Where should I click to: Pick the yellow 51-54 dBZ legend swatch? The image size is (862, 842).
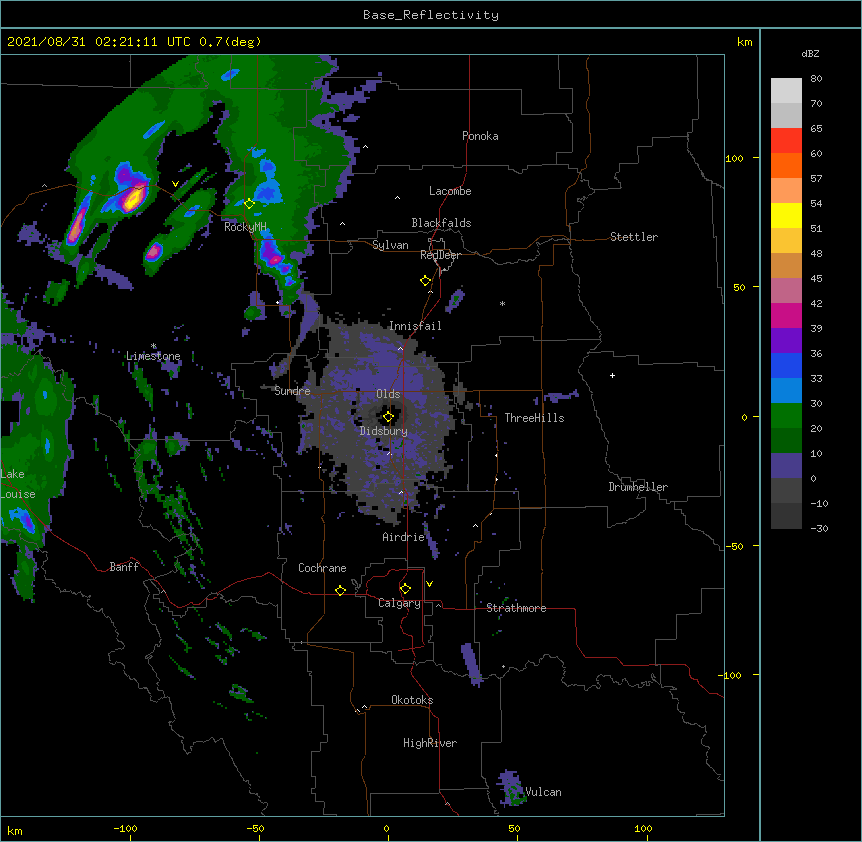point(786,215)
